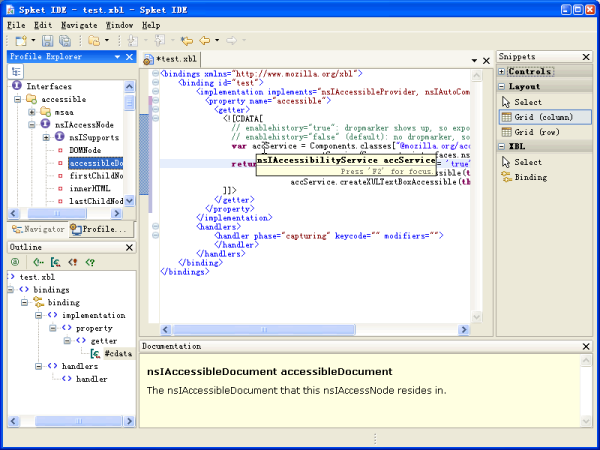
Task: Click the Select cursor tool under Layout
Action: click(x=528, y=102)
